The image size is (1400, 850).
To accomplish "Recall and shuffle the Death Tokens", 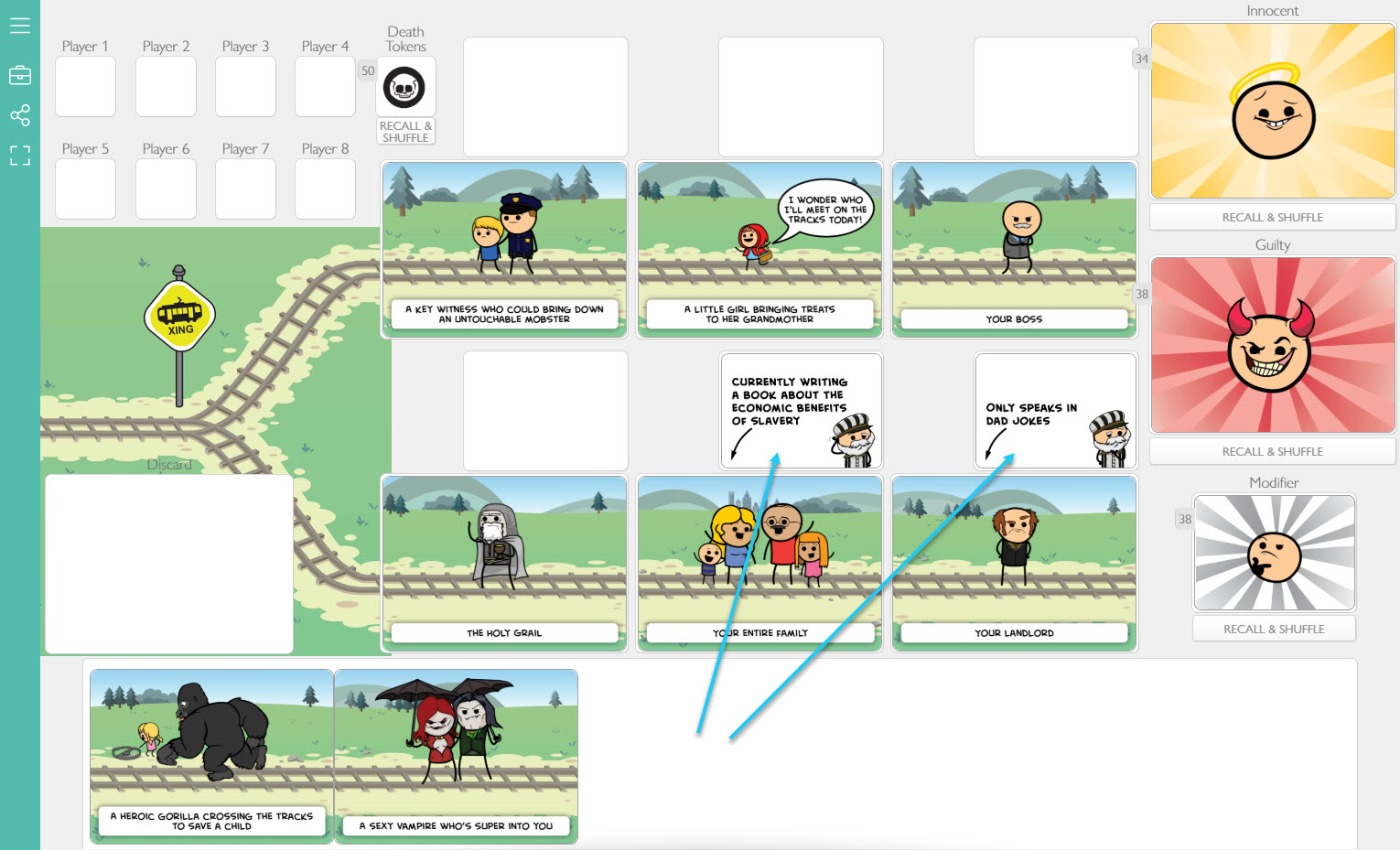I will (x=406, y=132).
